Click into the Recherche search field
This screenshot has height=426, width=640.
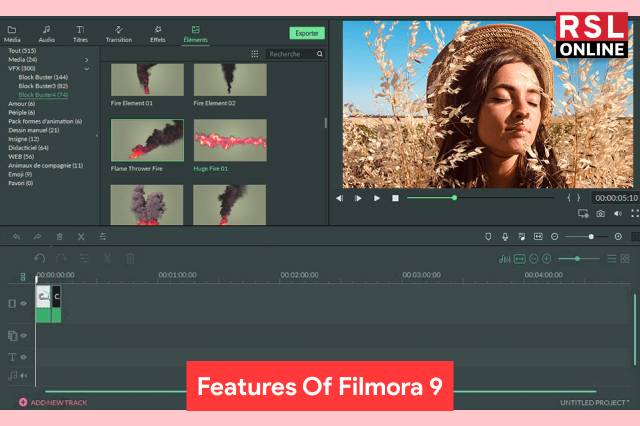(x=291, y=54)
